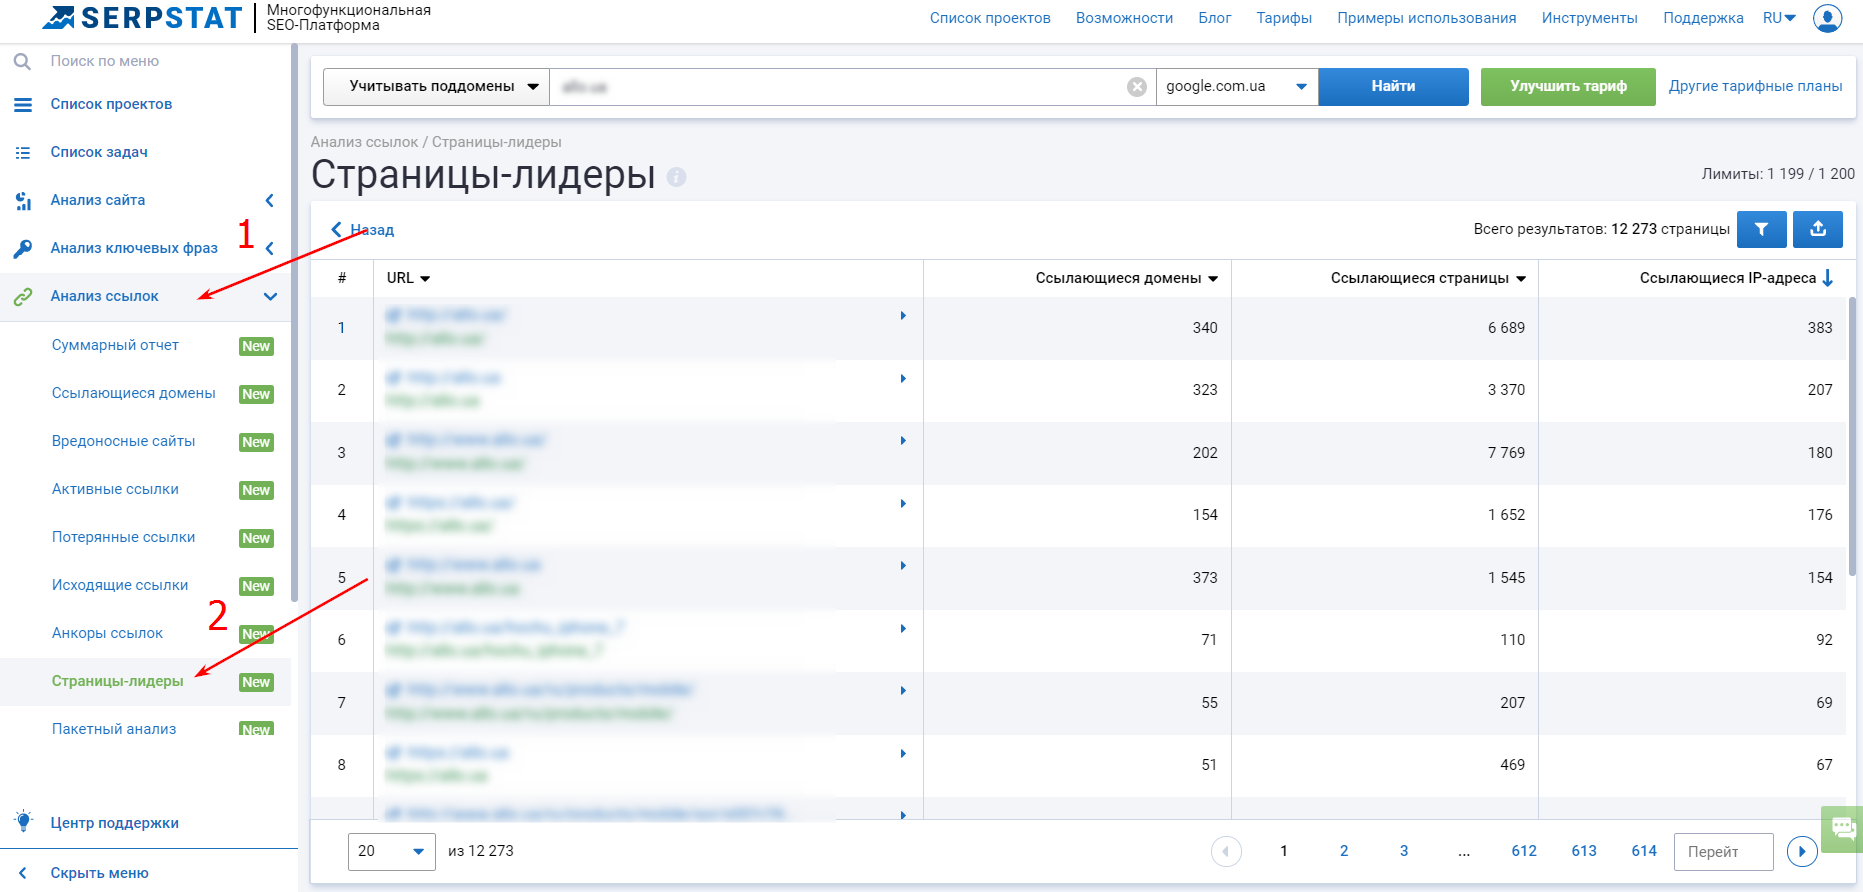The height and width of the screenshot is (892, 1863).
Task: Expand row 8 URL arrow
Action: [x=903, y=754]
